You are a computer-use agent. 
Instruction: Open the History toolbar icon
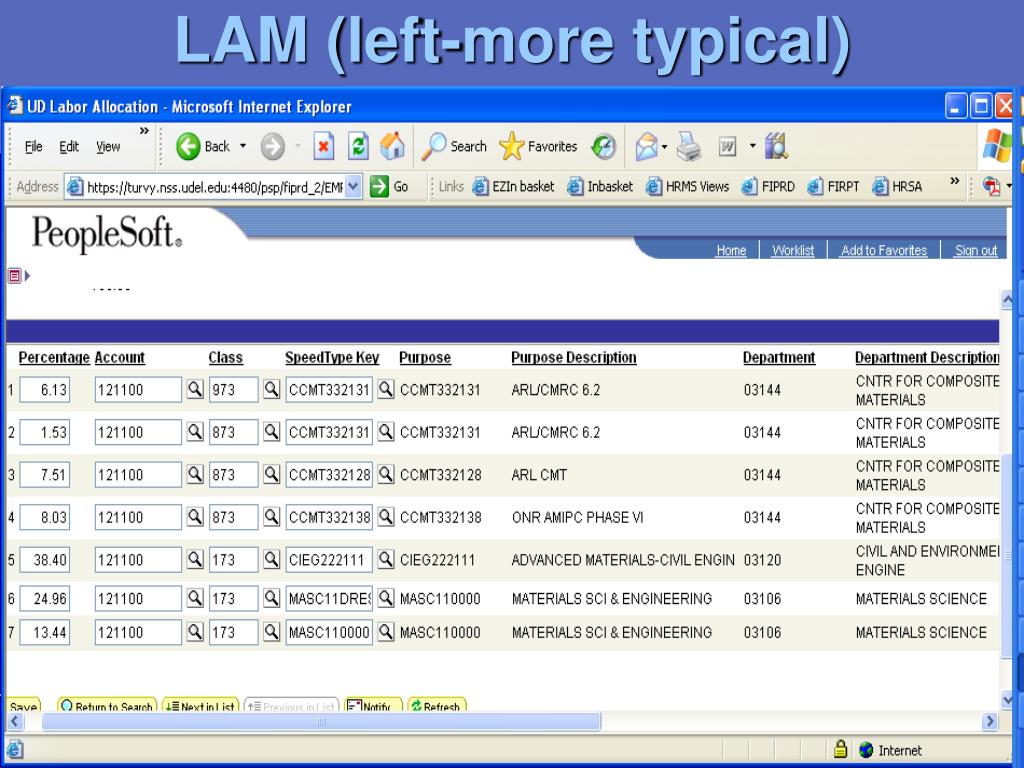tap(603, 147)
